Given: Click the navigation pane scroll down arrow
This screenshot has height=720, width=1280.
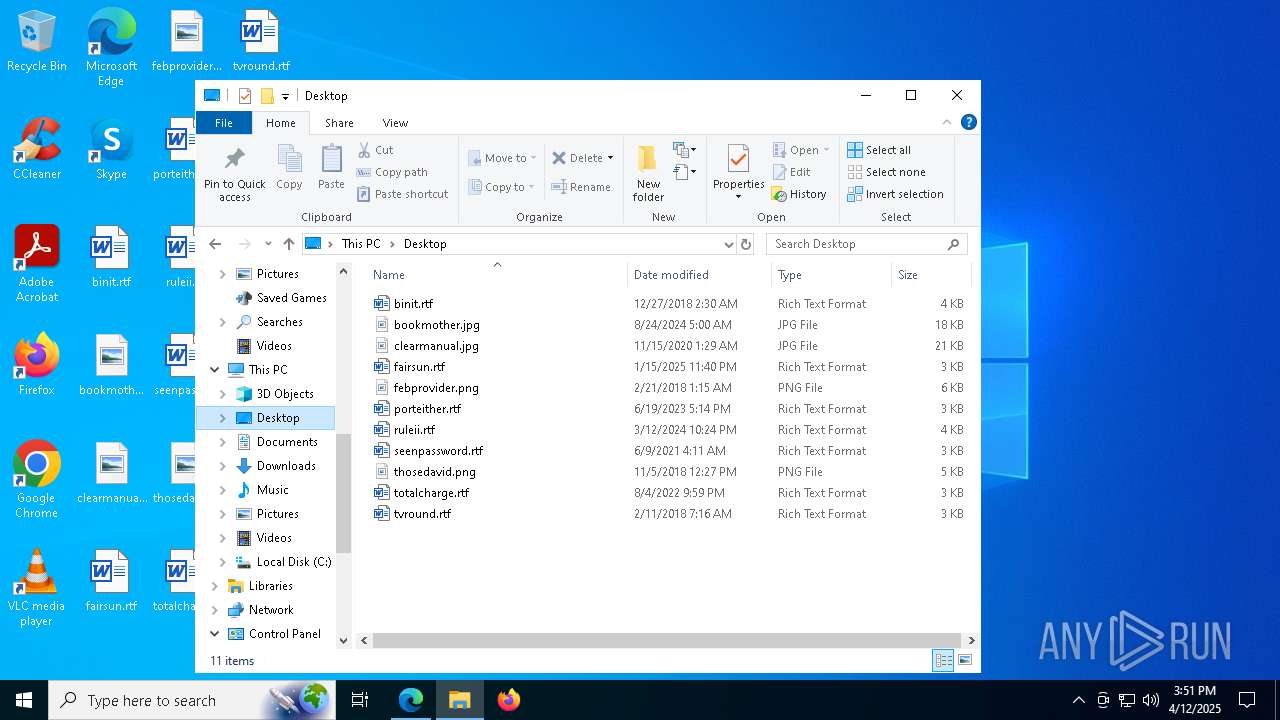Looking at the screenshot, I should point(344,641).
